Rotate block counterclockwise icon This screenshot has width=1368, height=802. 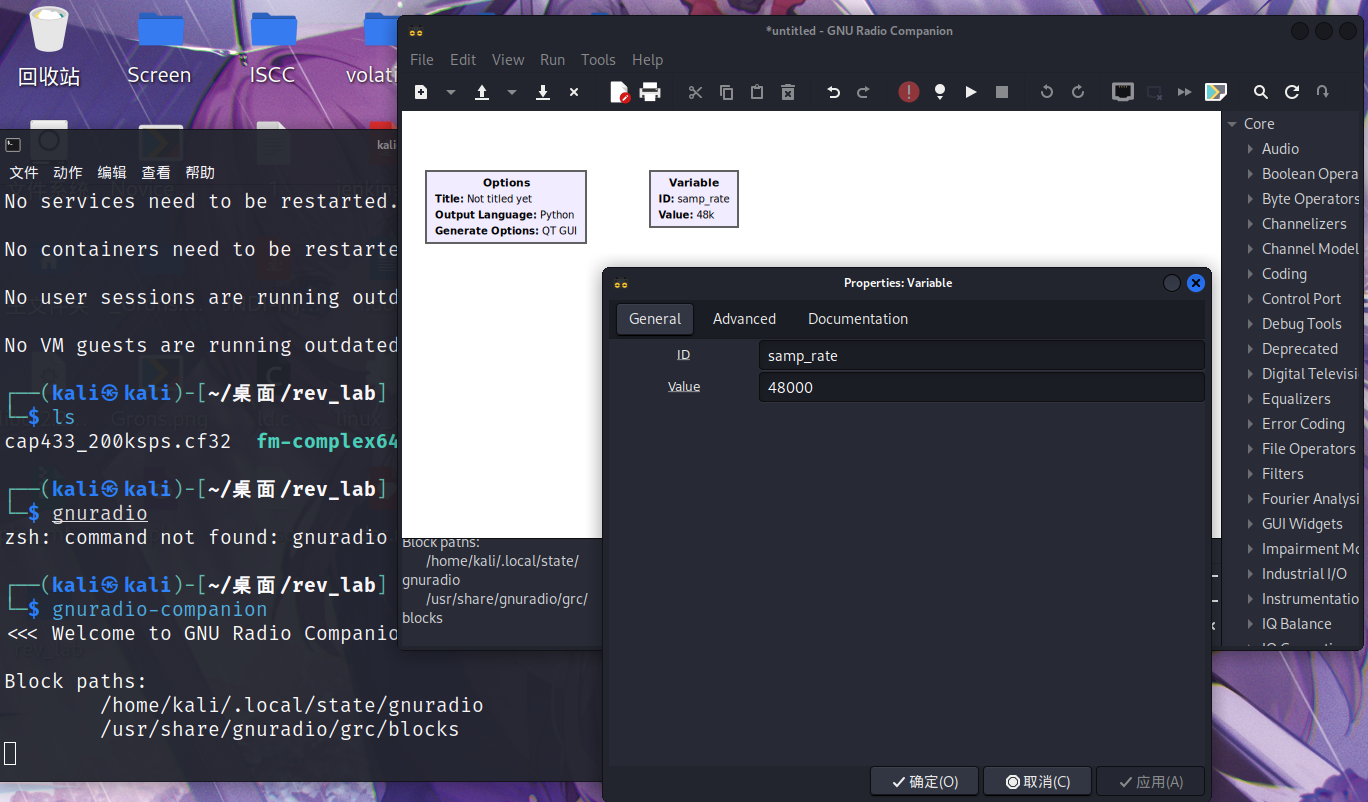[x=1047, y=92]
